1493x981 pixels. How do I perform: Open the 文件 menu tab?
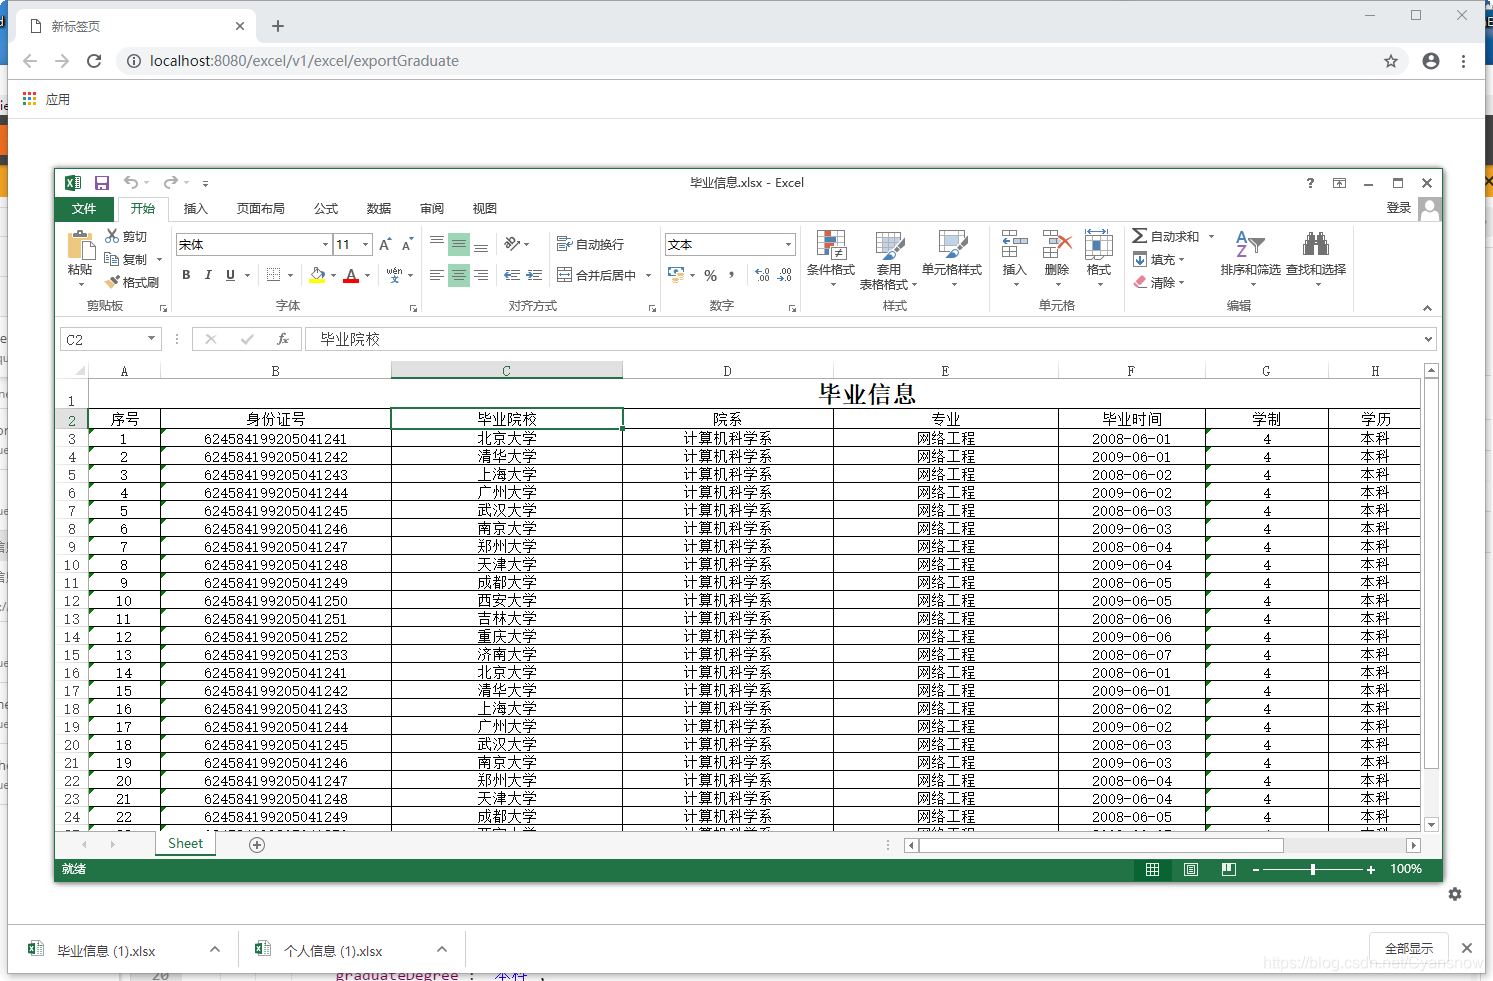coord(84,209)
